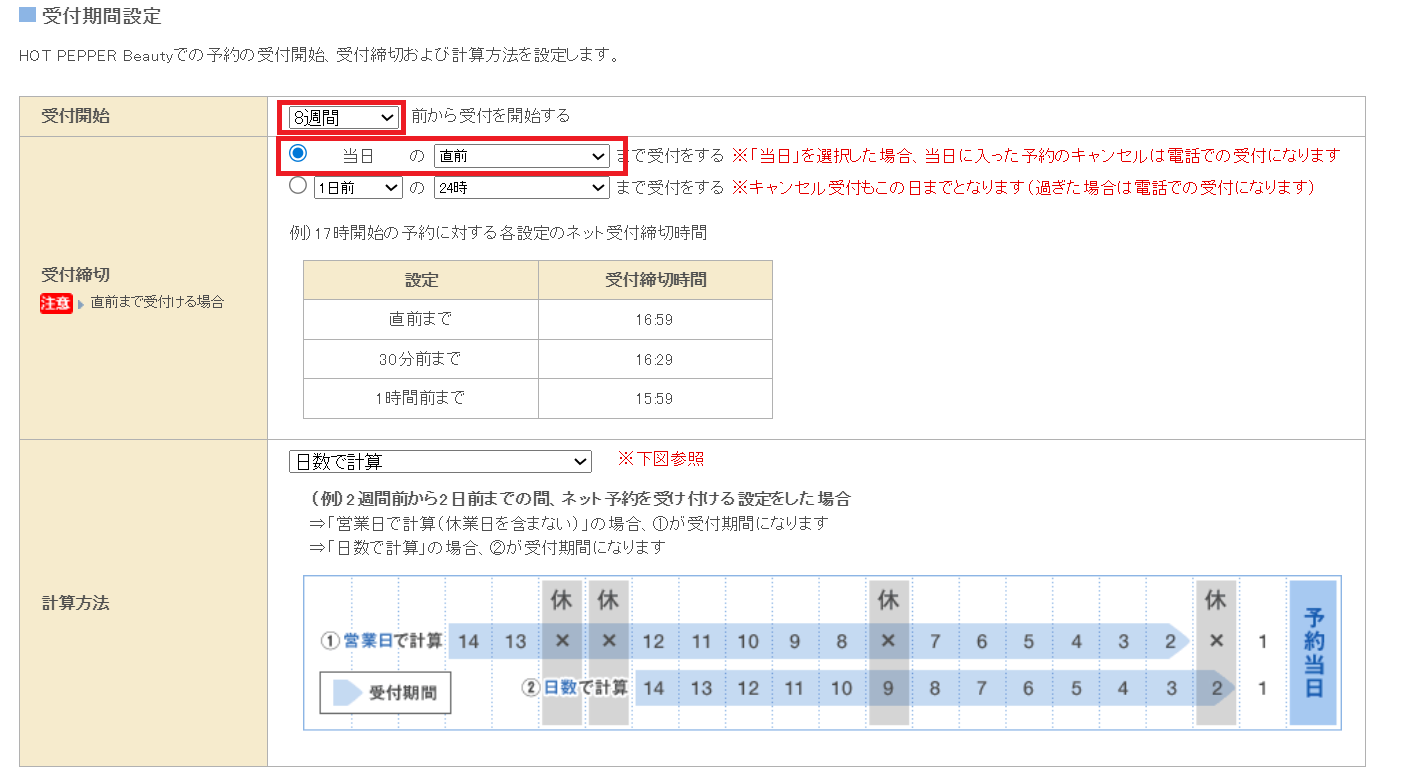
Task: Click the red 注意 badge icon
Action: click(56, 302)
